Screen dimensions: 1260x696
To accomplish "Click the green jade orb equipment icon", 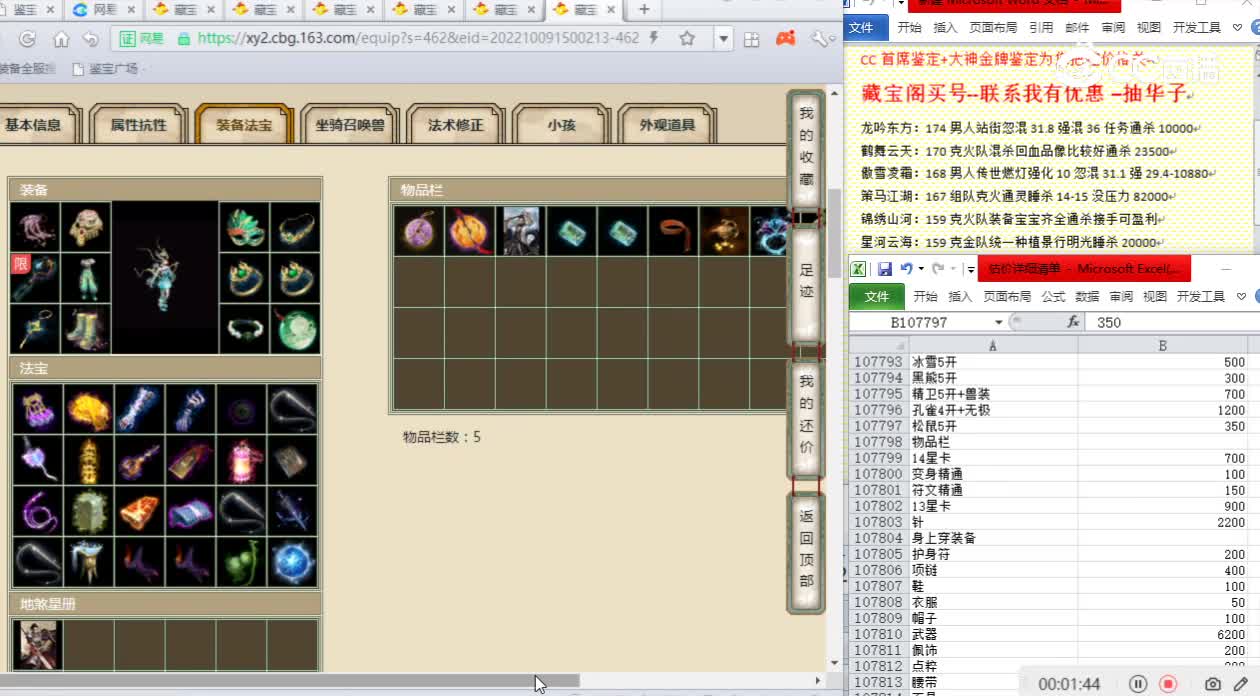I will pyautogui.click(x=295, y=329).
